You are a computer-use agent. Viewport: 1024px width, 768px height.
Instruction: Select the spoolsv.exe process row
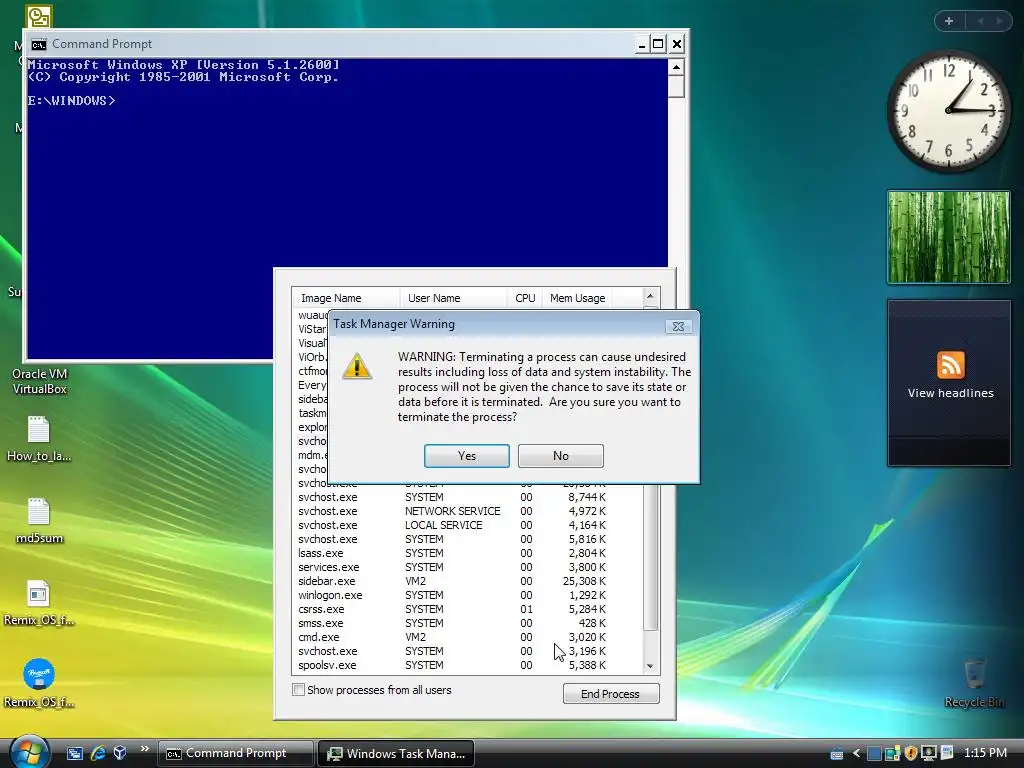[467, 665]
